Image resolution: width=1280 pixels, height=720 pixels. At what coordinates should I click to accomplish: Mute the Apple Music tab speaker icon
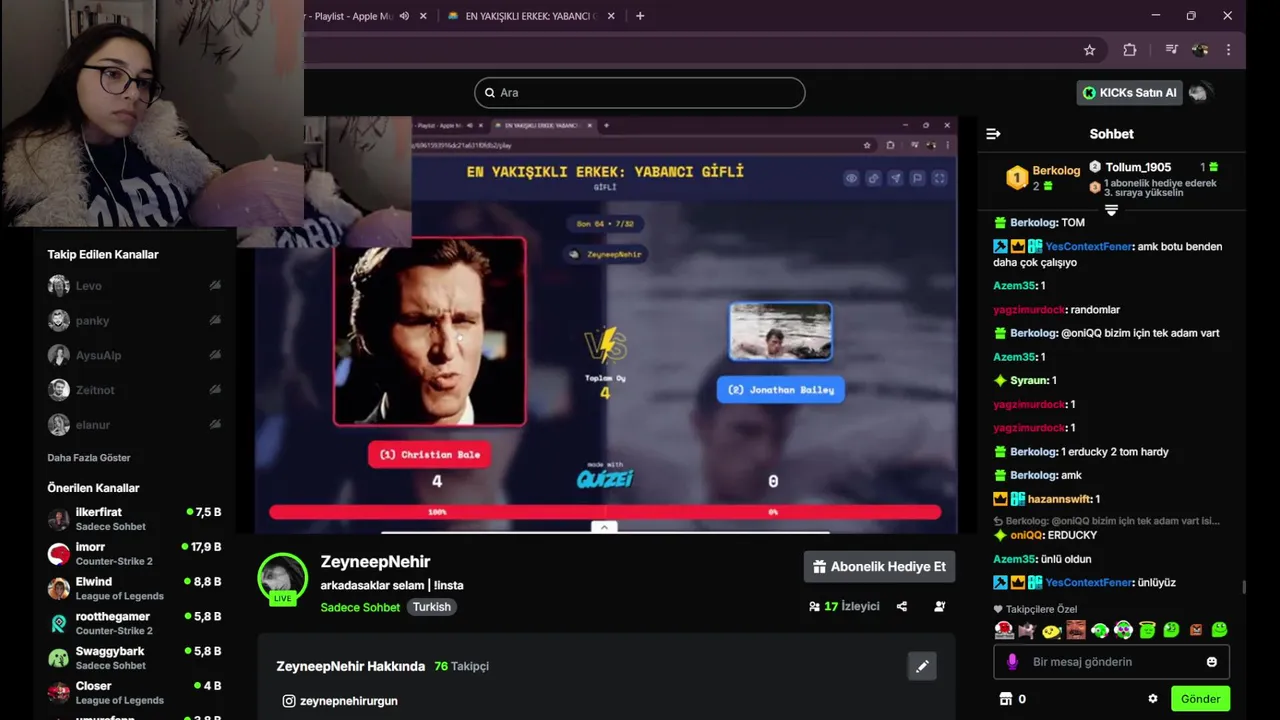pos(405,16)
